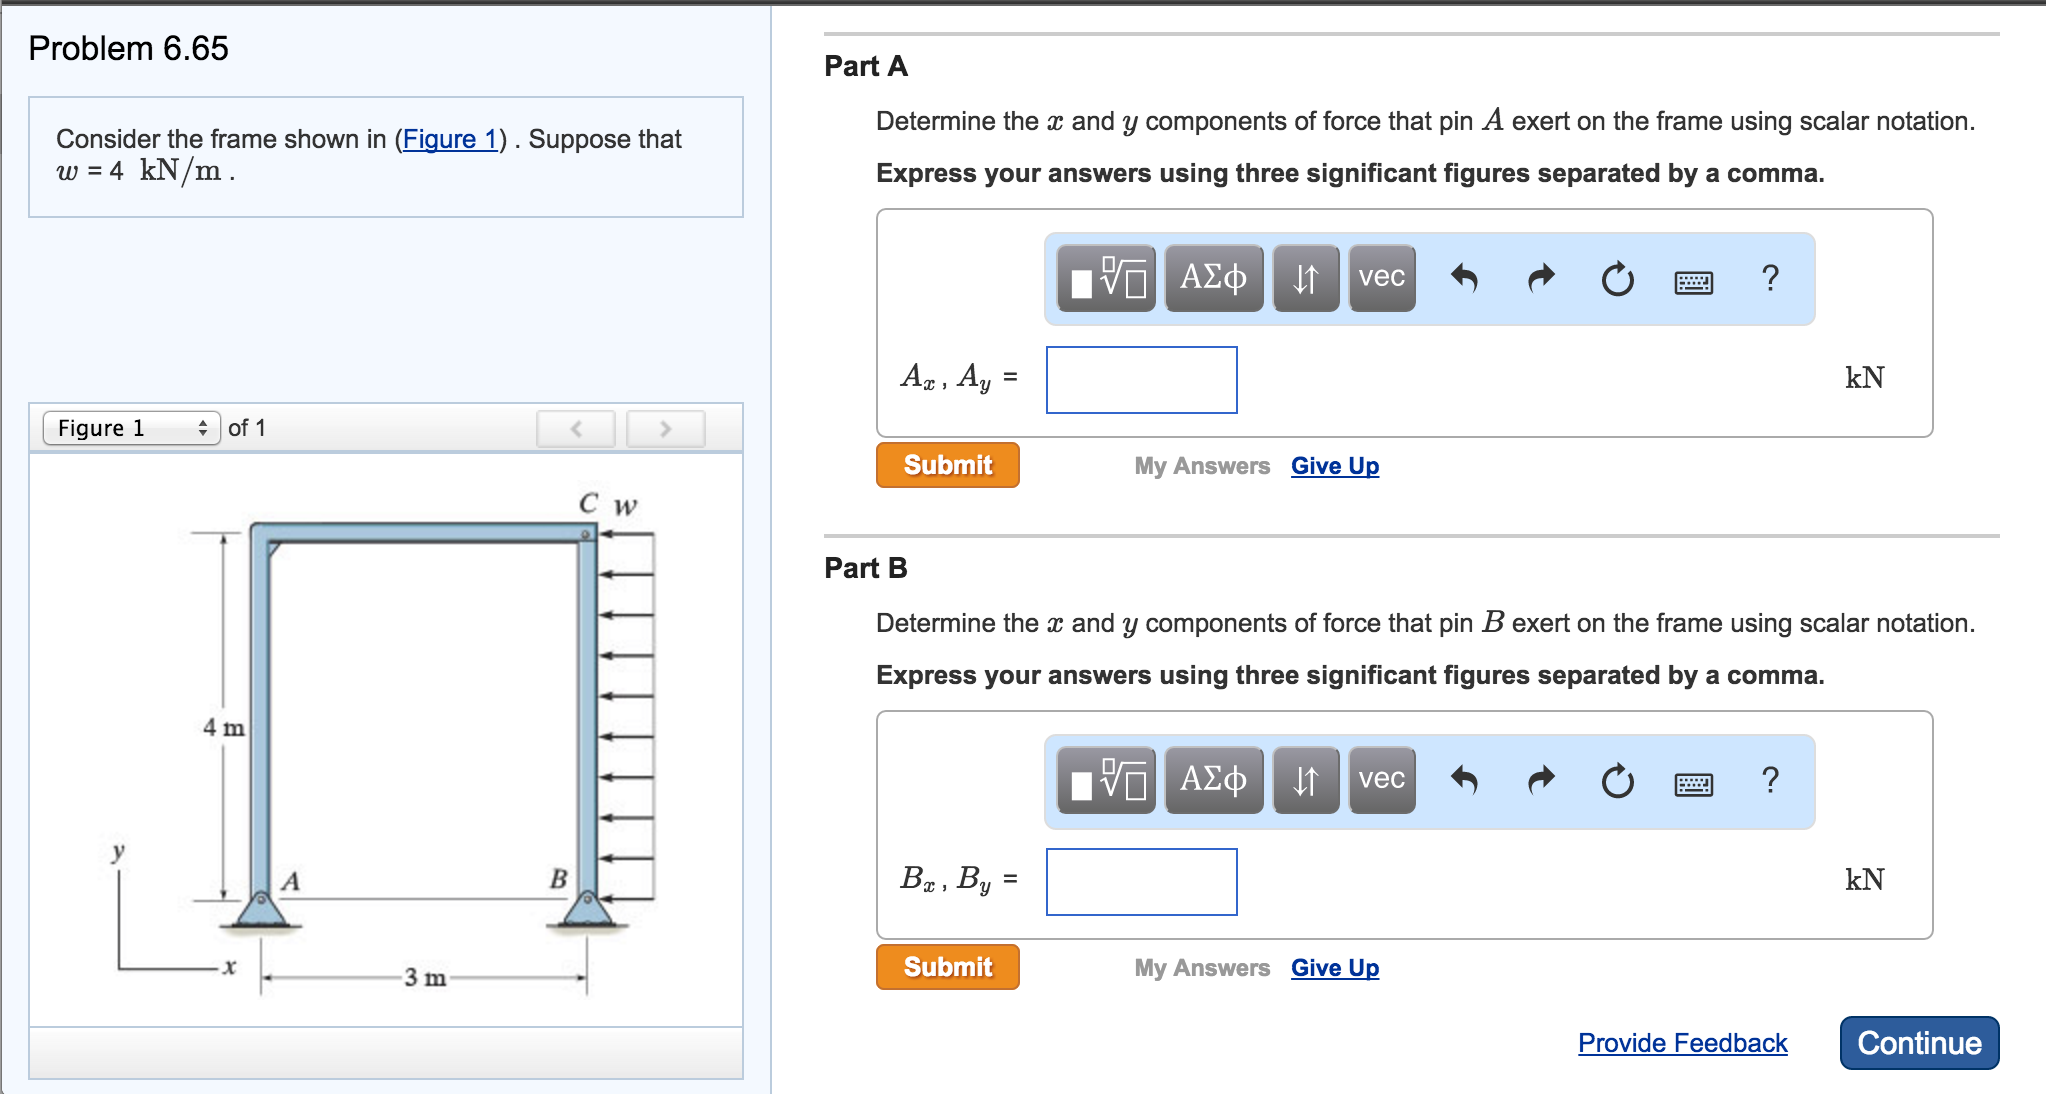Select the Greek symbols ΑΣΦ icon in Part A
Screen dimensions: 2046x1094
(x=1213, y=279)
